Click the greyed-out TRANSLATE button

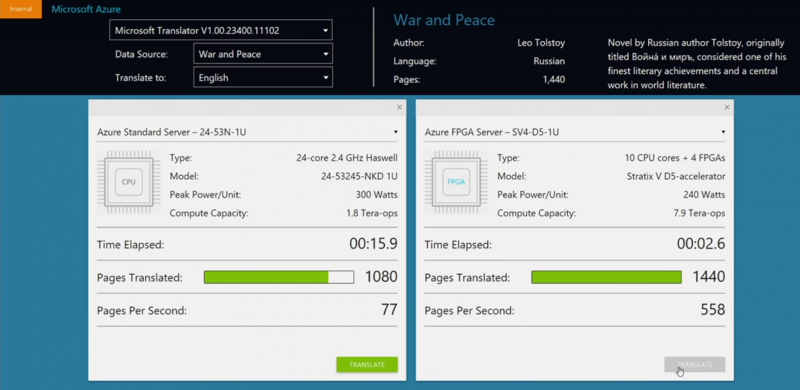click(x=694, y=364)
